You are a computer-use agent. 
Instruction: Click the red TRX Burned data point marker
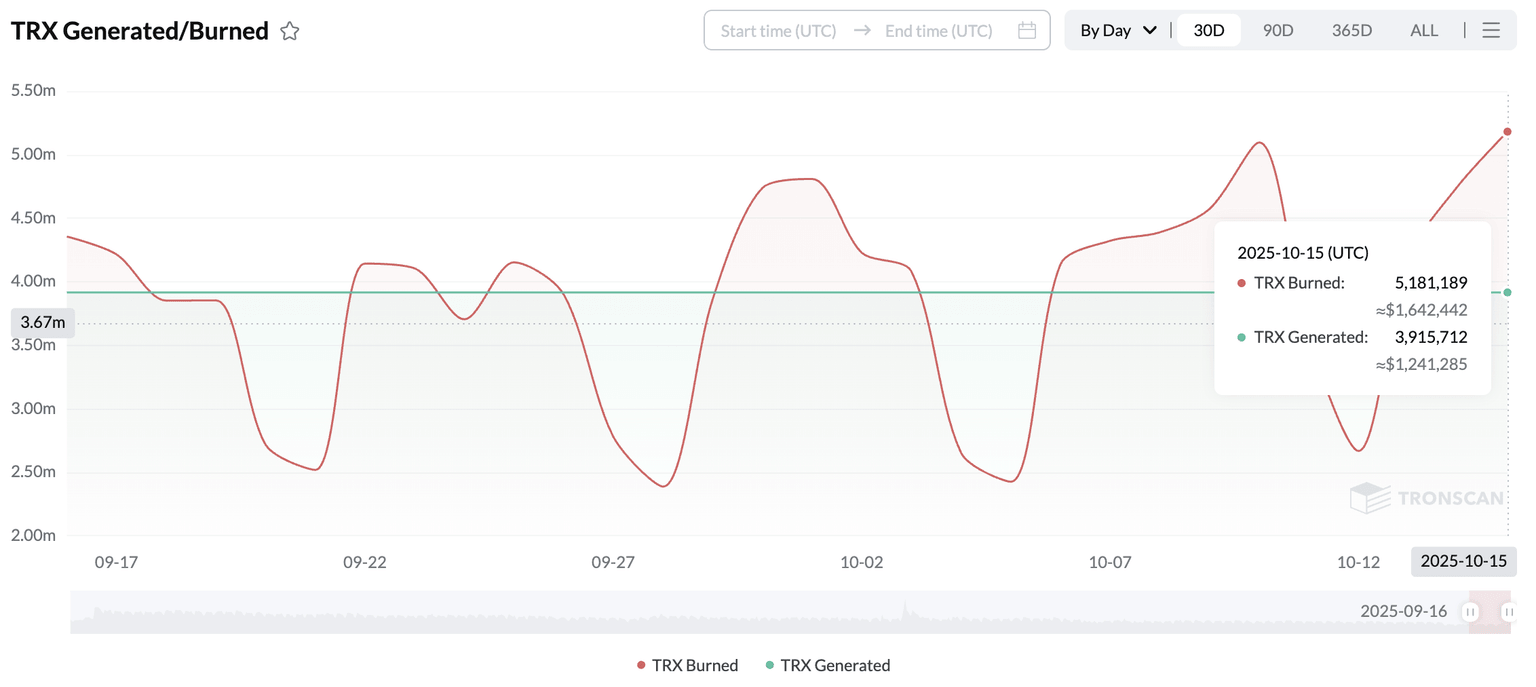(x=1507, y=132)
